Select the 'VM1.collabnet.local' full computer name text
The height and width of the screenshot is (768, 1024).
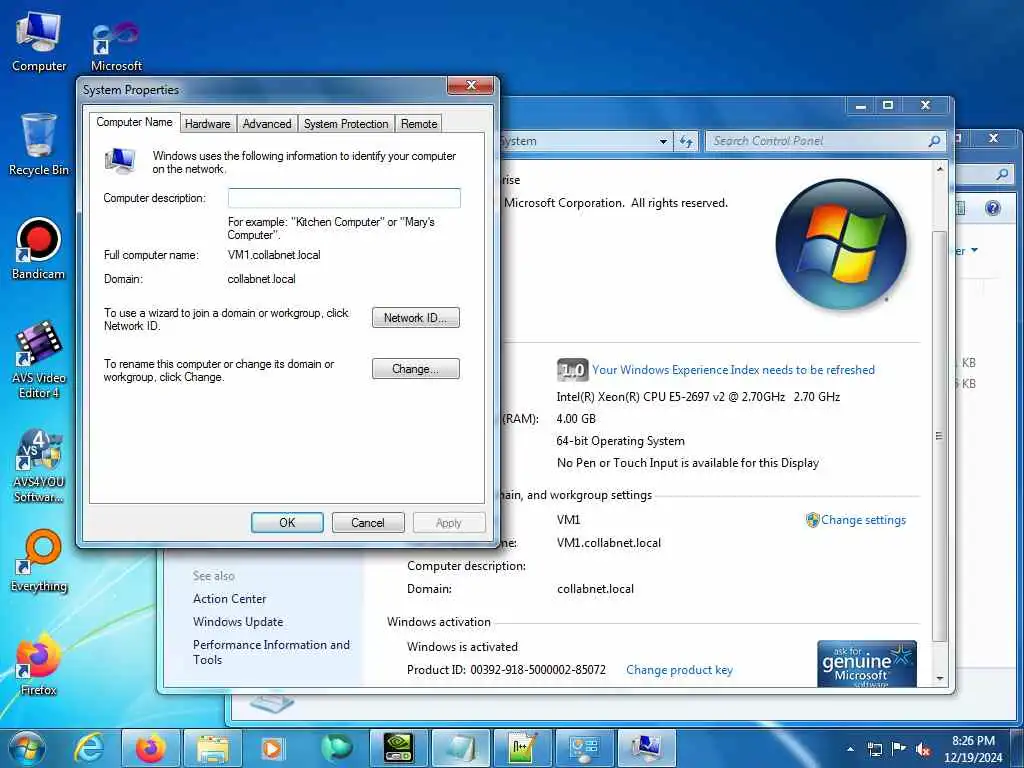pyautogui.click(x=274, y=255)
